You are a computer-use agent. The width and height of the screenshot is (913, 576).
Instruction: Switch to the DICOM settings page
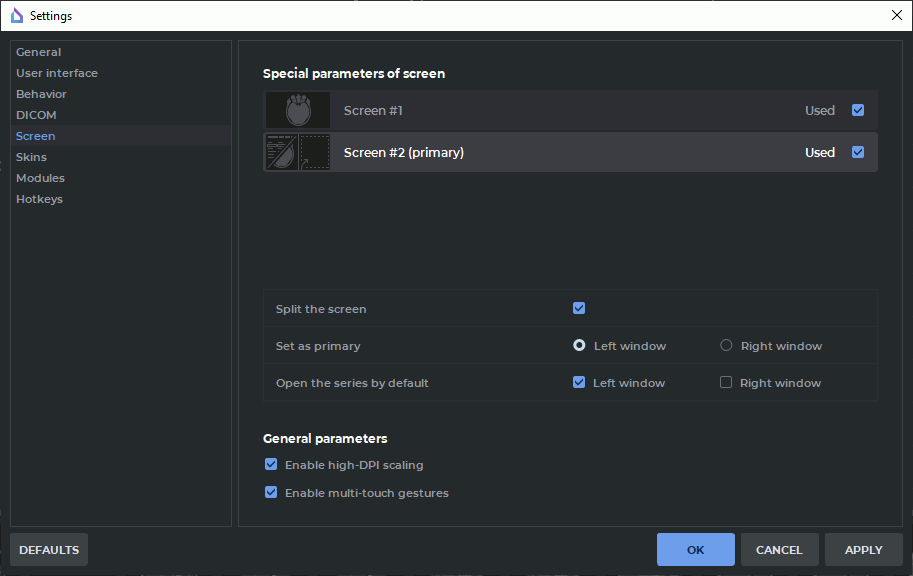point(36,115)
